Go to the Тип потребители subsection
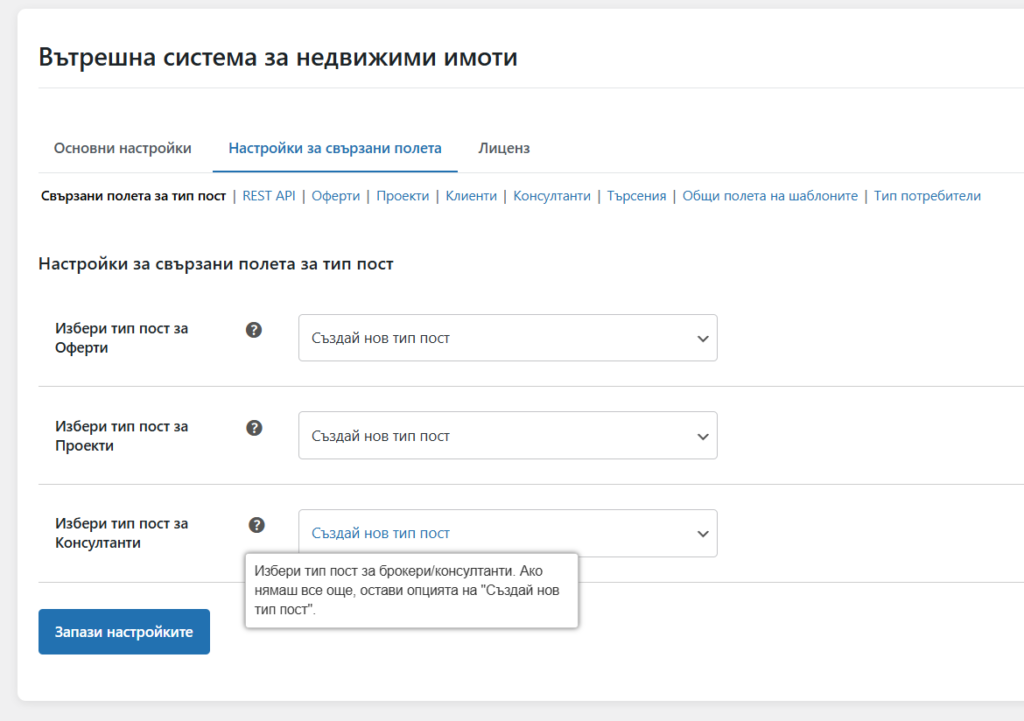The height and width of the screenshot is (721, 1024). coord(927,196)
